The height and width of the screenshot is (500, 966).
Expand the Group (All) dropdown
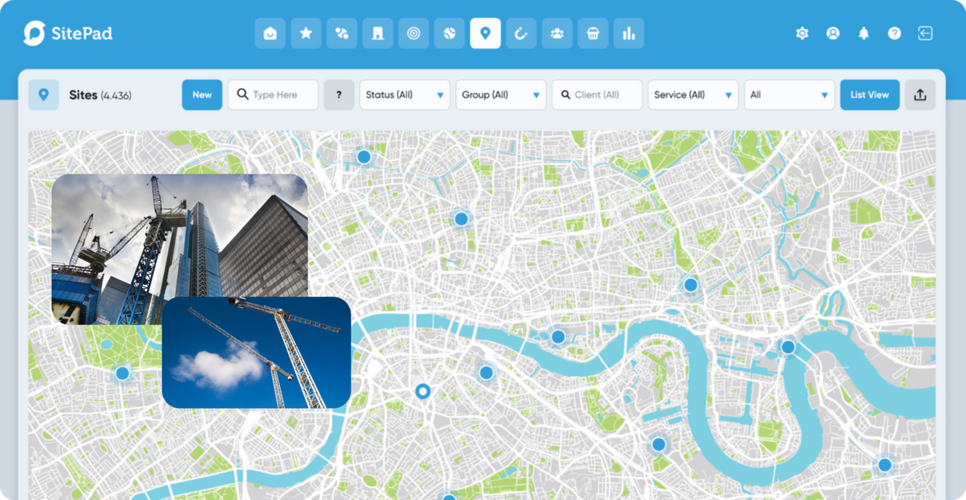500,95
